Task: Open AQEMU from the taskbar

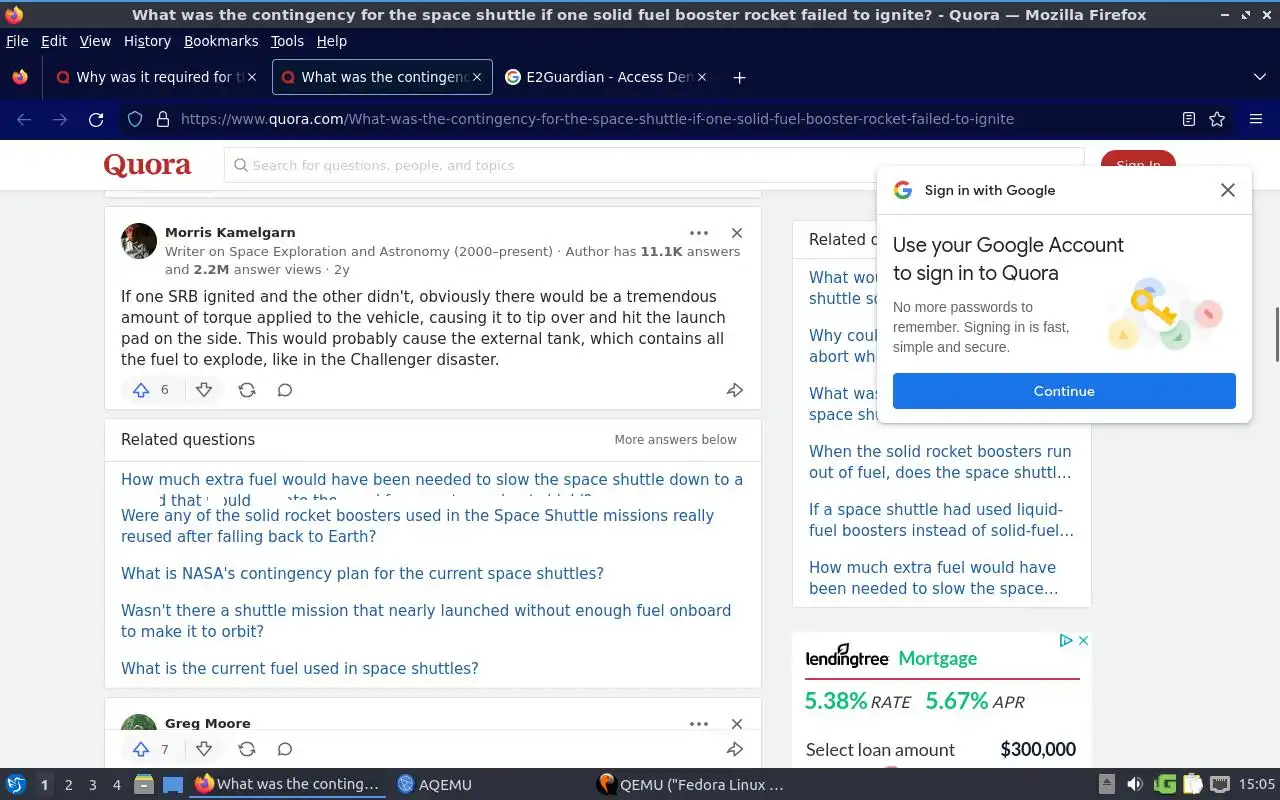Action: (x=434, y=785)
